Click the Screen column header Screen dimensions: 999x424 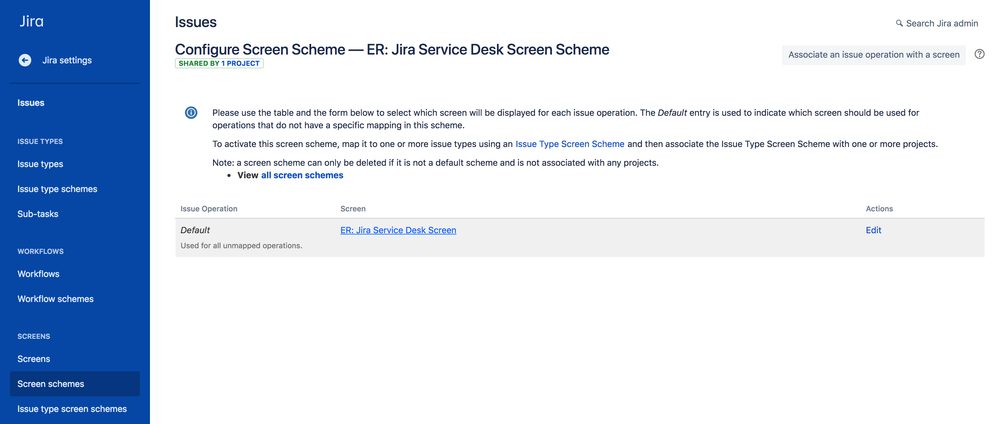tap(353, 209)
